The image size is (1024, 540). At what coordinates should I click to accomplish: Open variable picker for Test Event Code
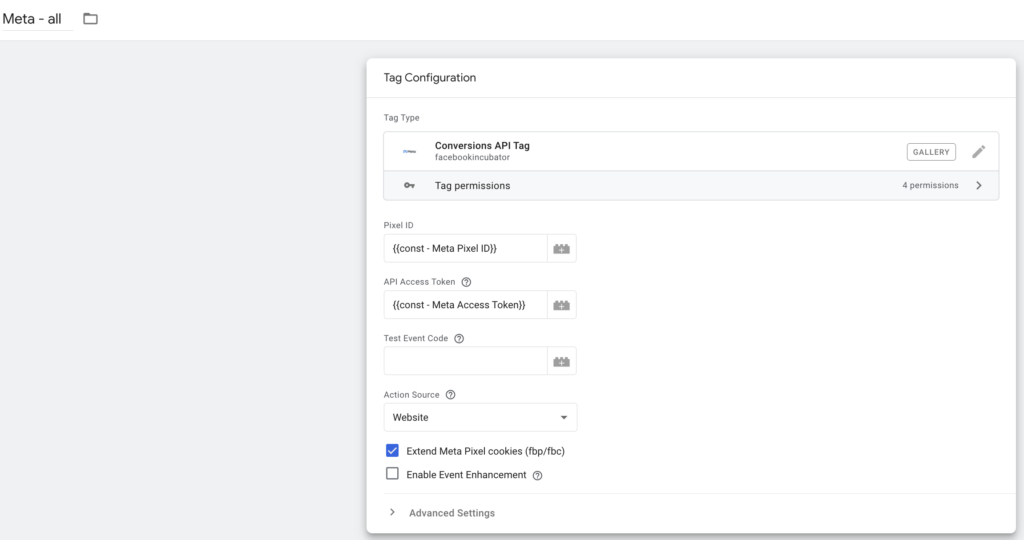point(561,361)
